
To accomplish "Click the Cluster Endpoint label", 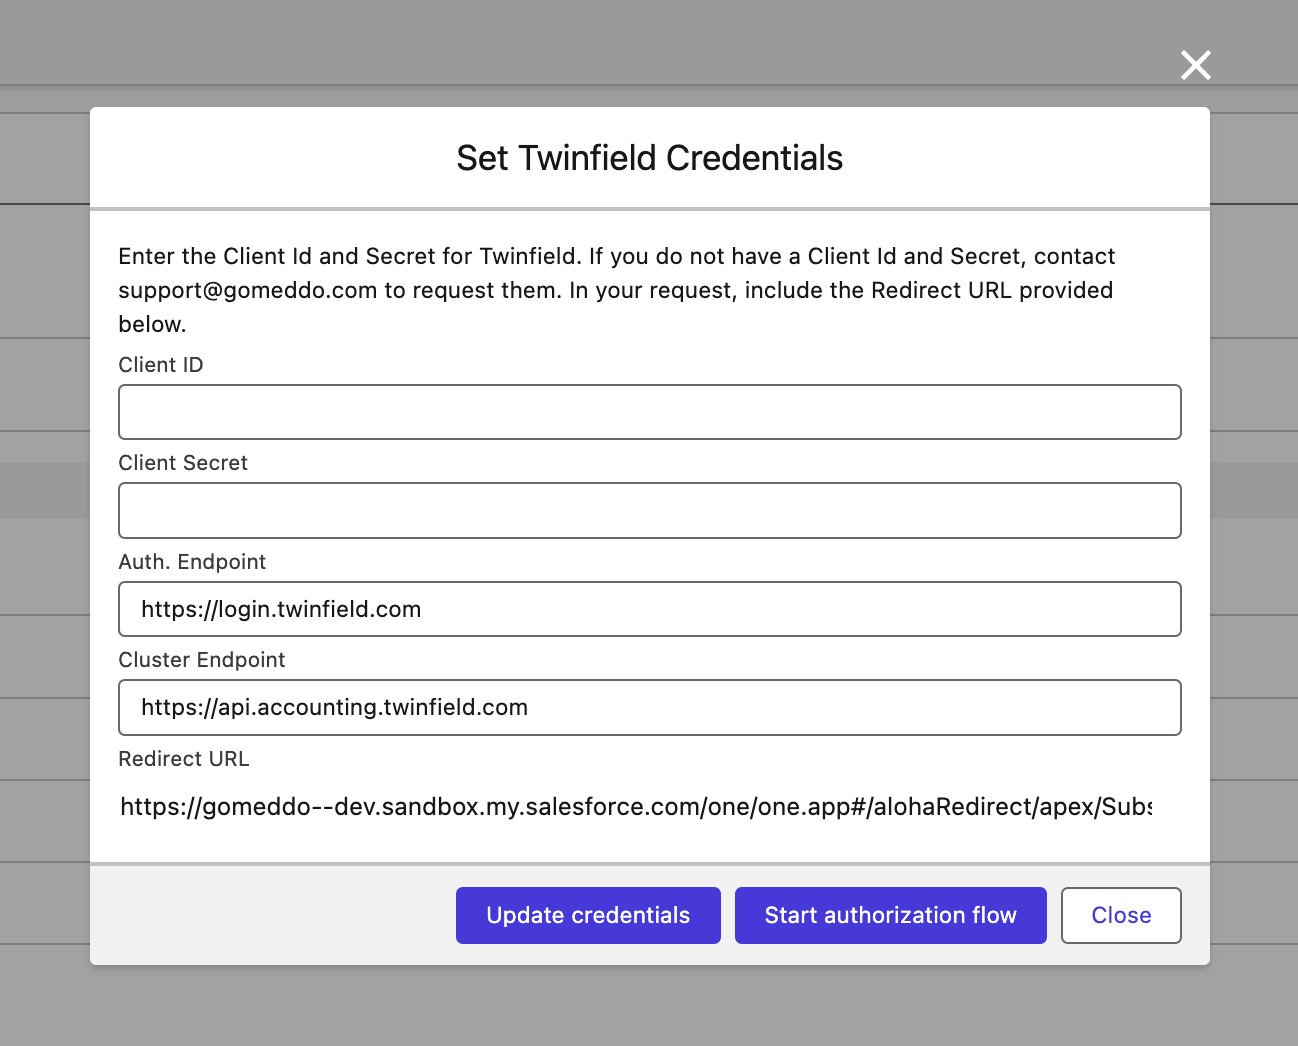I will tap(202, 659).
